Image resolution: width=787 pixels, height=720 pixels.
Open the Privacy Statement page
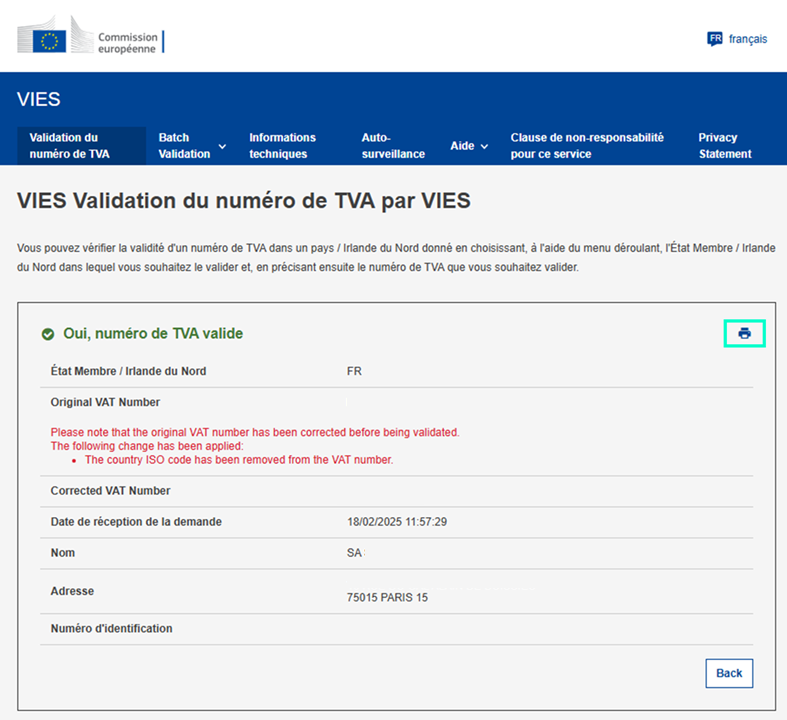[724, 146]
